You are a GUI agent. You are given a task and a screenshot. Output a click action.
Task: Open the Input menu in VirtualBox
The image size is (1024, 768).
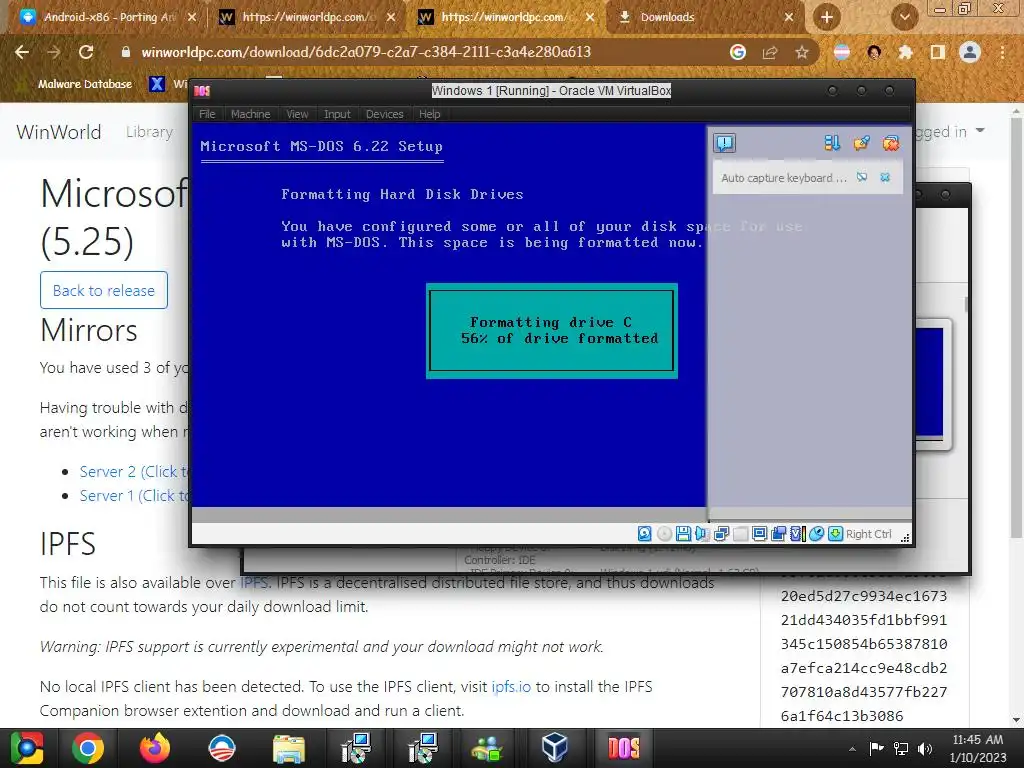coord(337,114)
